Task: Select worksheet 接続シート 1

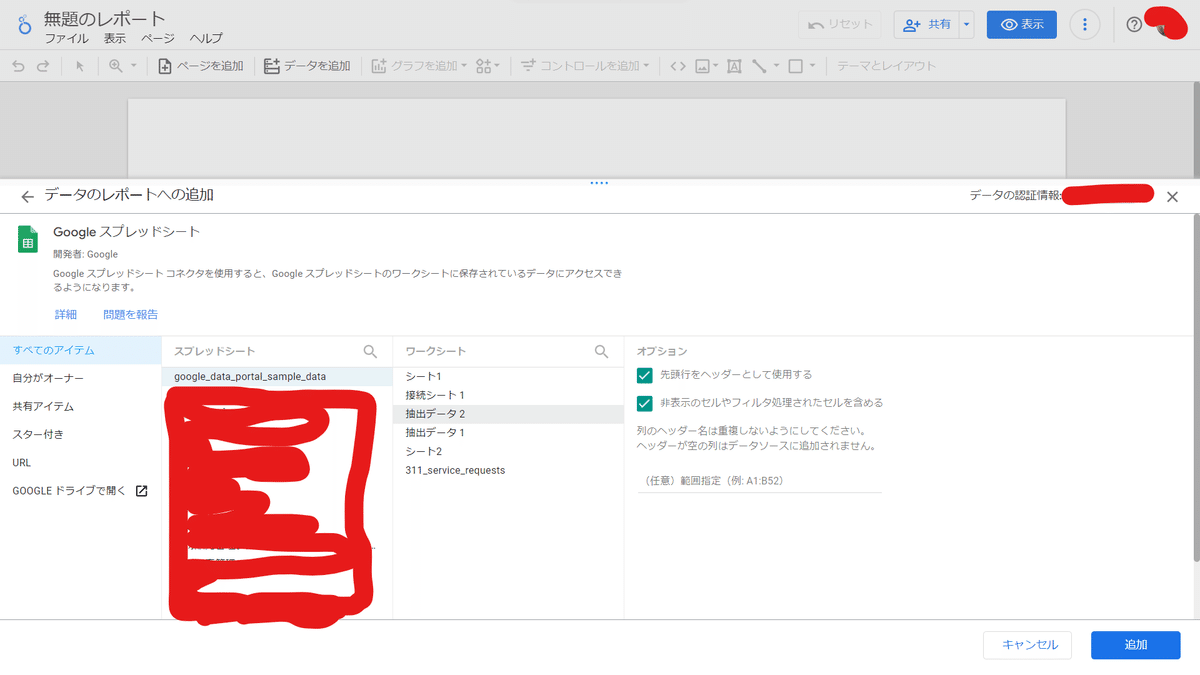Action: point(508,395)
